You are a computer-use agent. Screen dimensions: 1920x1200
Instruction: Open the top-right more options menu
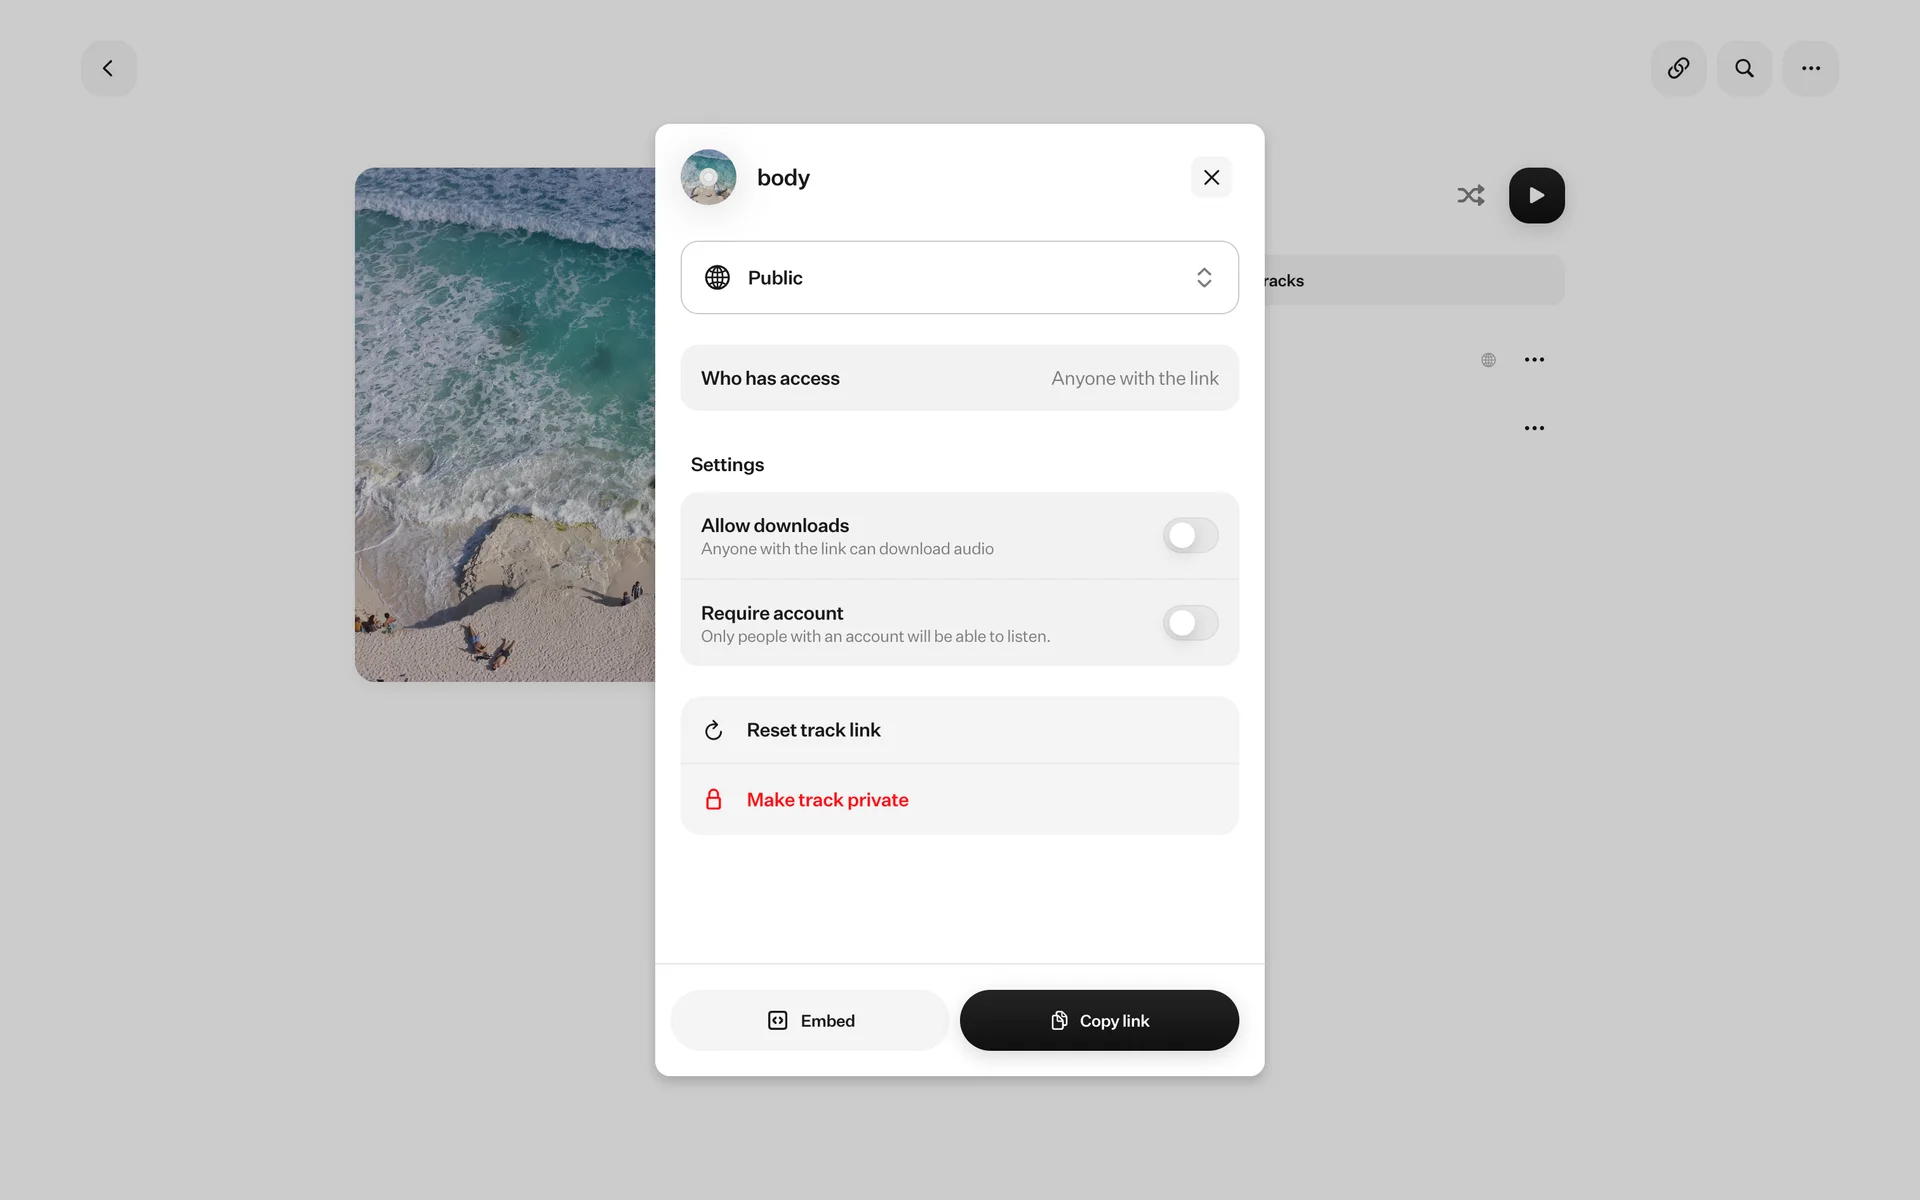[1810, 68]
